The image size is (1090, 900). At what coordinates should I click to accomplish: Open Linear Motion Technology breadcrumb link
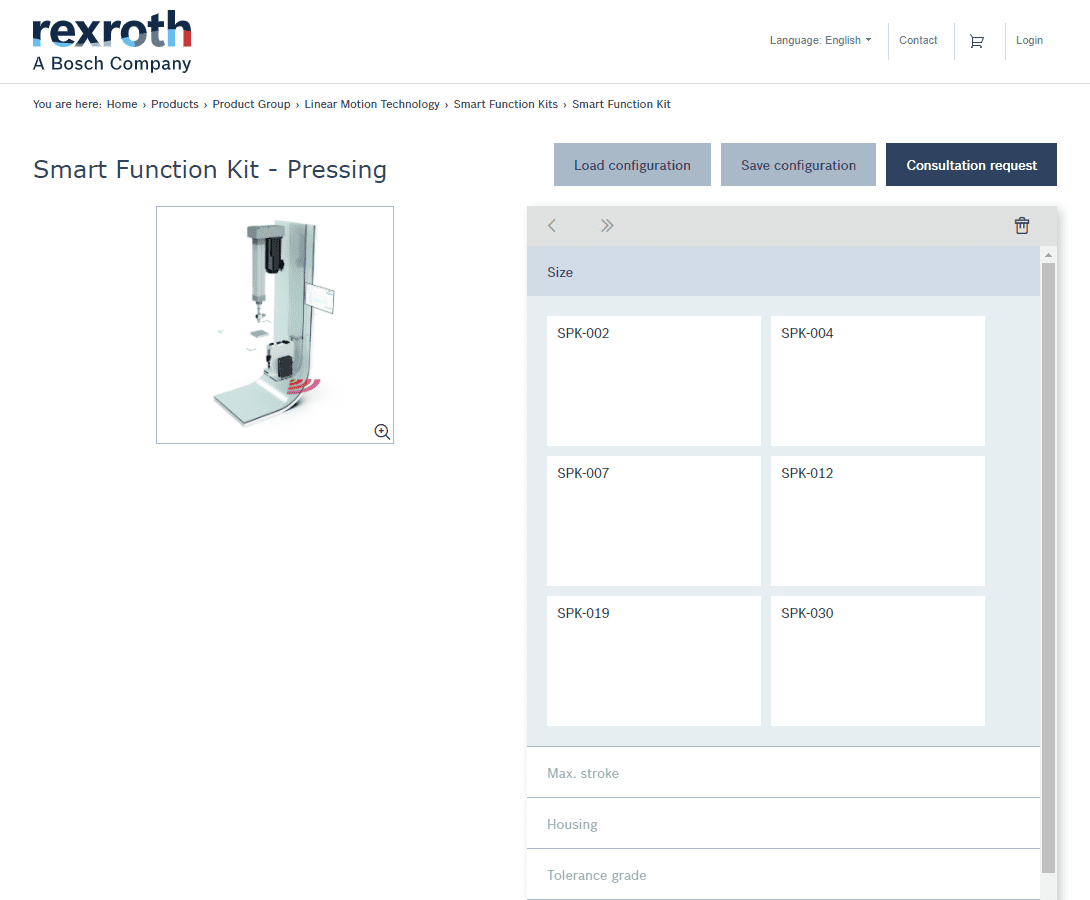pos(372,104)
